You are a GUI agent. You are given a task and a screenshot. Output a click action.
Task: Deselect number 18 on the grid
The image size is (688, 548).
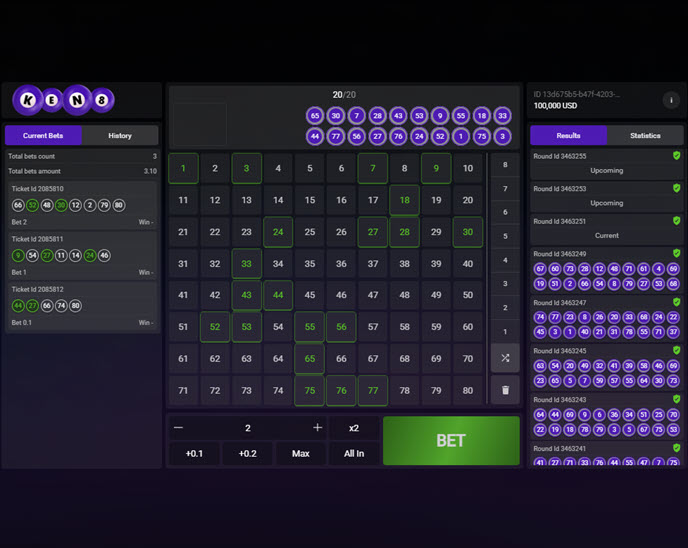[x=404, y=200]
